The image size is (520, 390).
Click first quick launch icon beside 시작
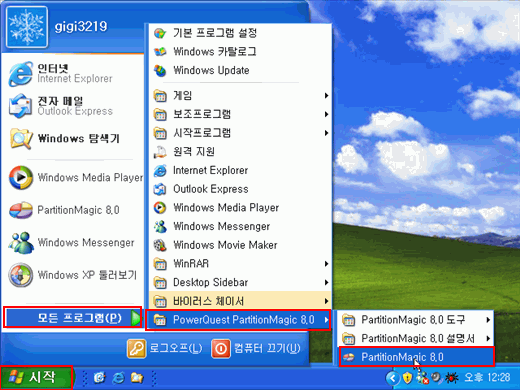(100, 378)
